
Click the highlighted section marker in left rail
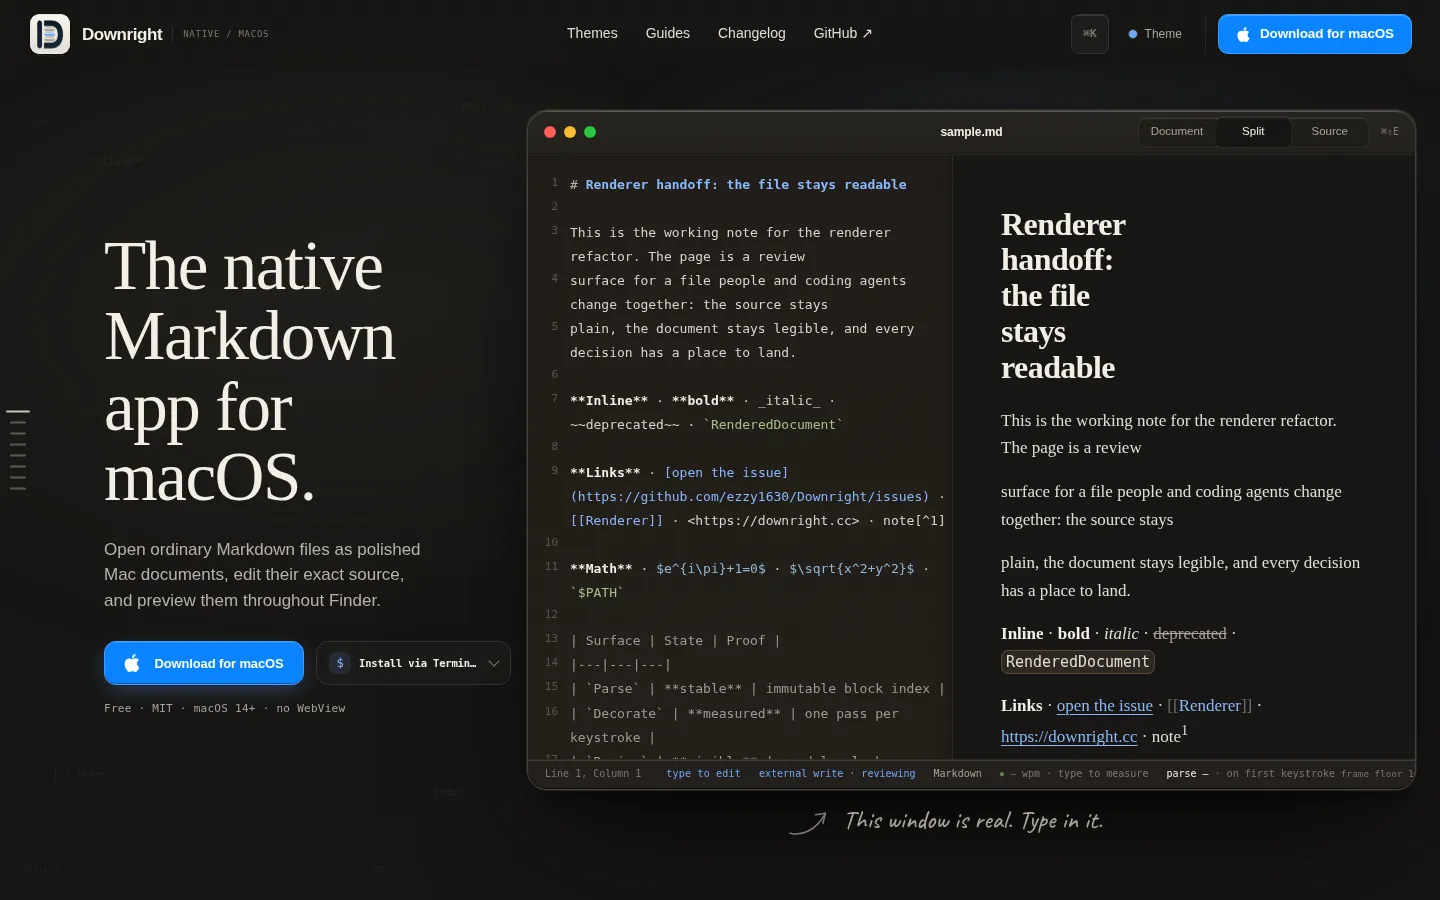click(x=18, y=411)
